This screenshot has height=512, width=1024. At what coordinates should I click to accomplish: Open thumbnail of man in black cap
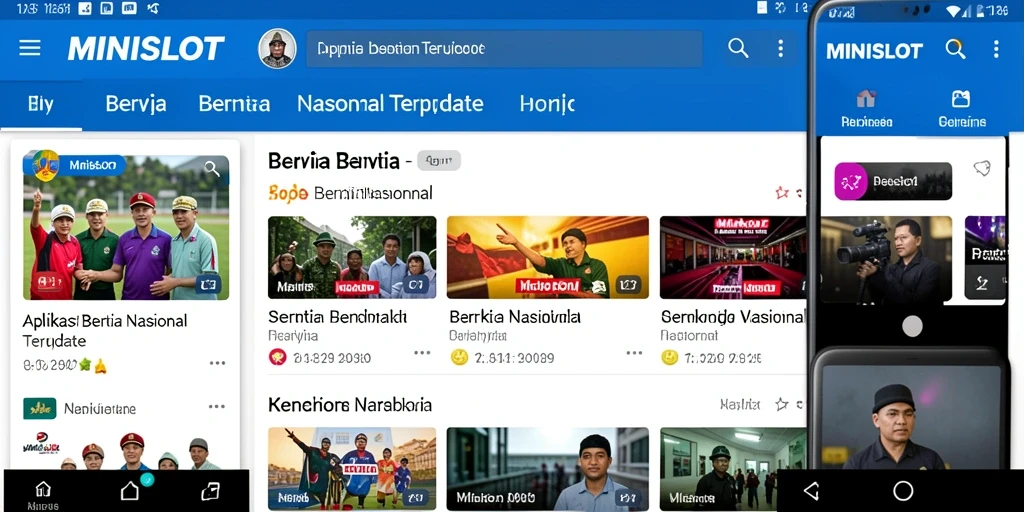(547, 469)
